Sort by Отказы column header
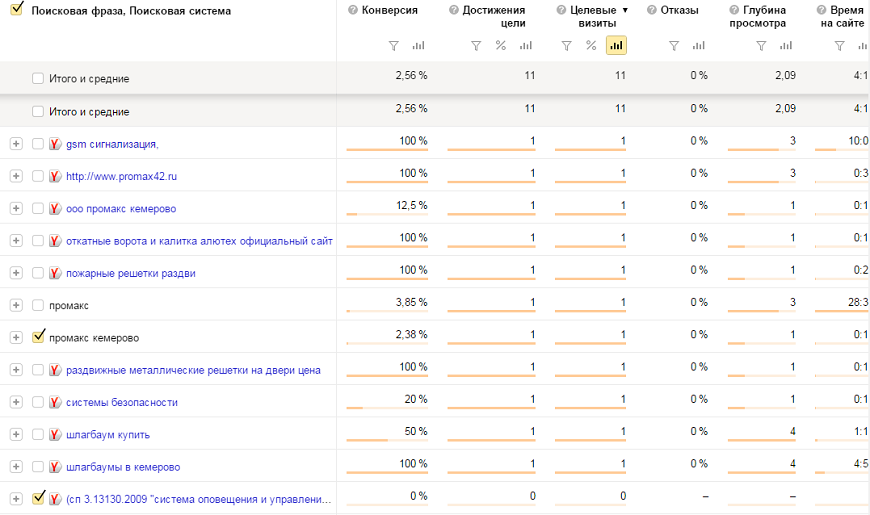 679,10
